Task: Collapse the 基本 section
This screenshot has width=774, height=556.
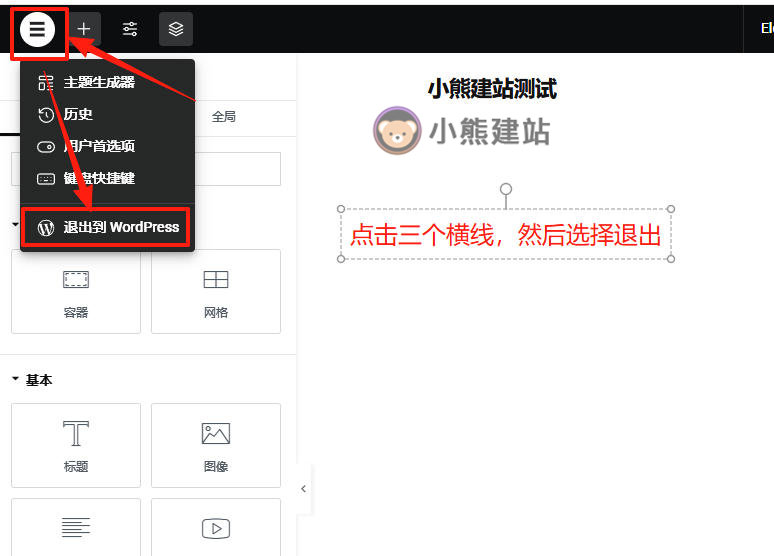Action: [32, 380]
